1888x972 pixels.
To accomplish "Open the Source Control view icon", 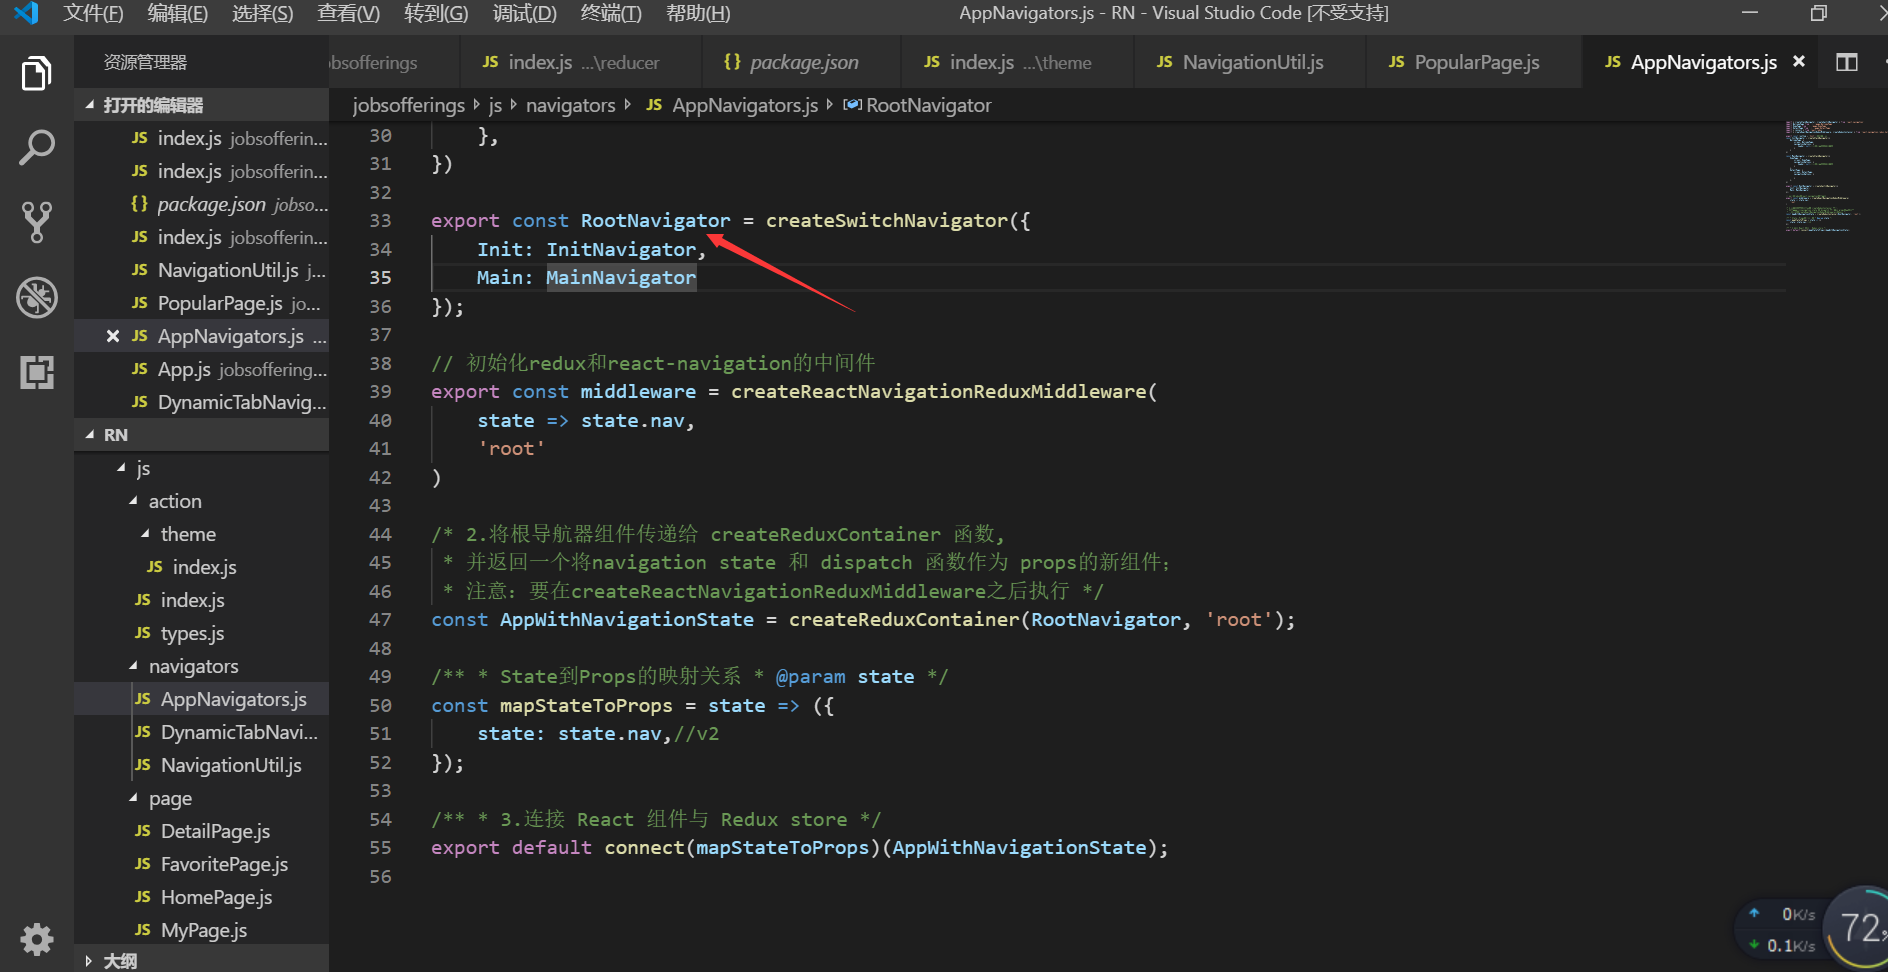I will (37, 222).
